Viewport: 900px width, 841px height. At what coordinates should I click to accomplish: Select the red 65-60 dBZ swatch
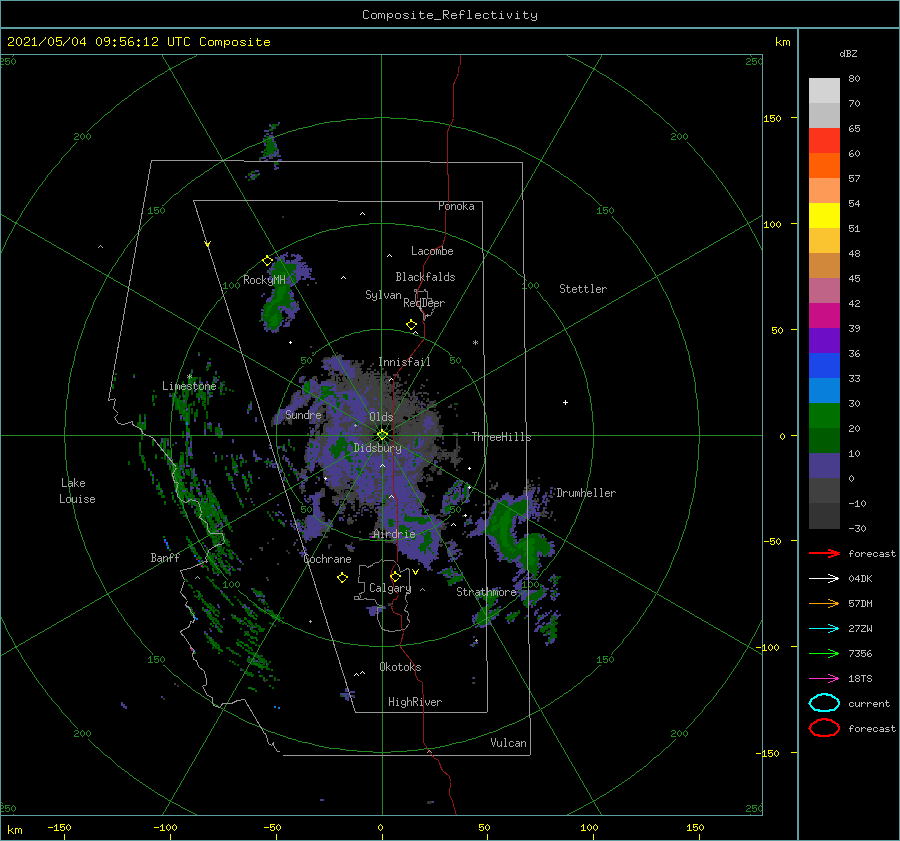point(824,141)
